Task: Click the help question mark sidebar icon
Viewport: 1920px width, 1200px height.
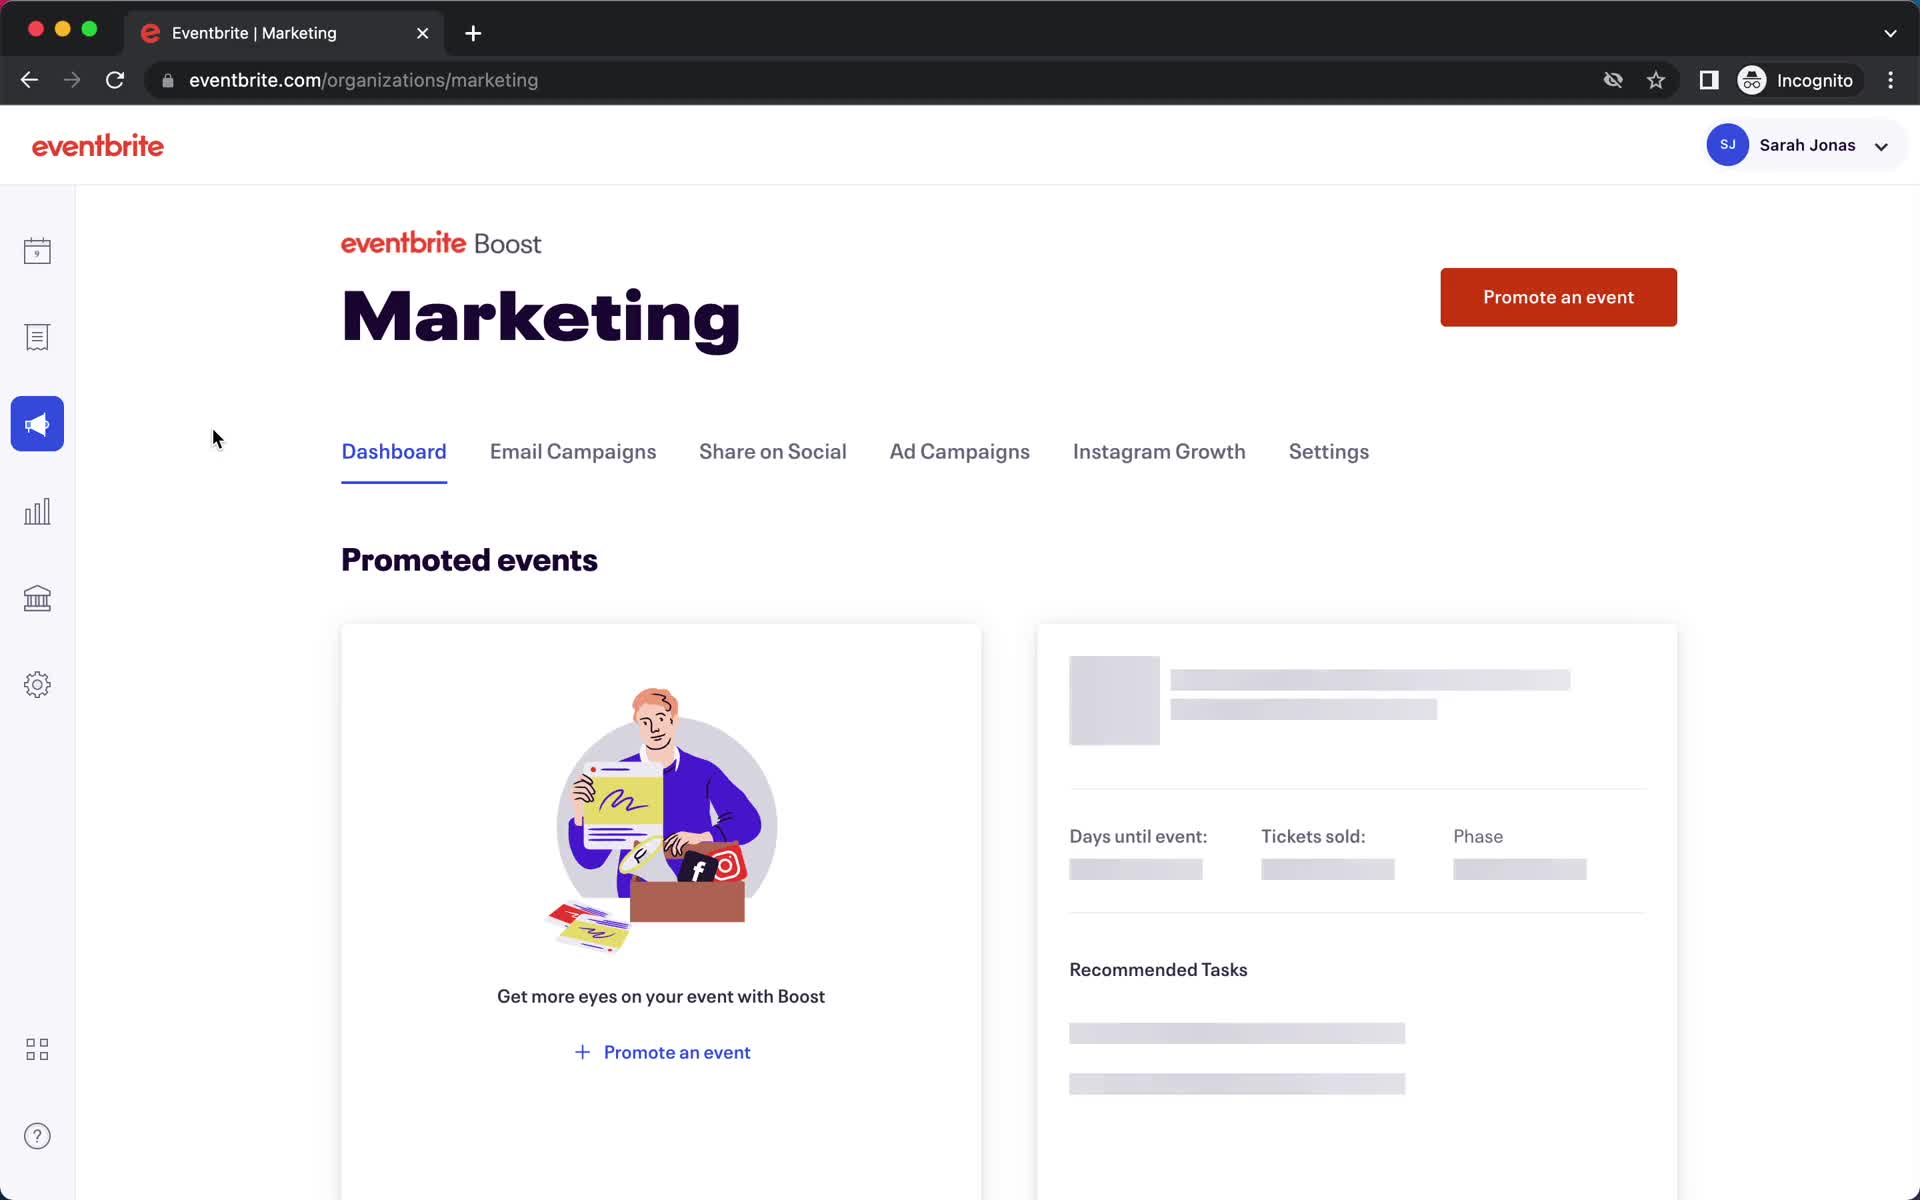Action: click(x=37, y=1135)
